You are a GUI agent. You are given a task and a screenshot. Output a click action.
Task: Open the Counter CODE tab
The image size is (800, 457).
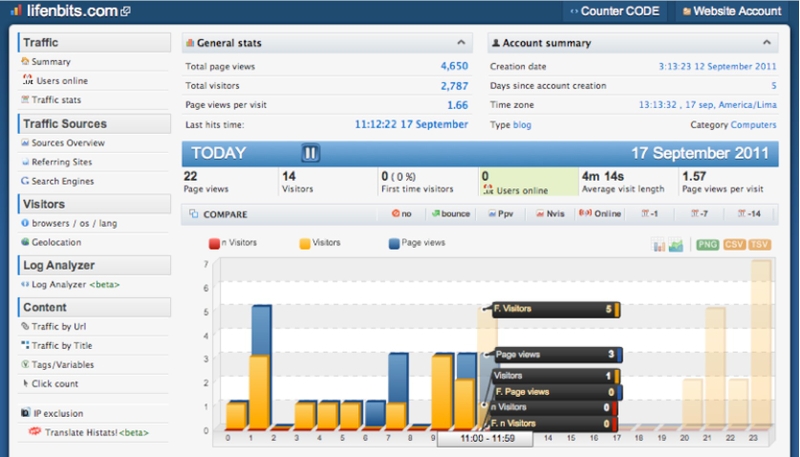[615, 11]
